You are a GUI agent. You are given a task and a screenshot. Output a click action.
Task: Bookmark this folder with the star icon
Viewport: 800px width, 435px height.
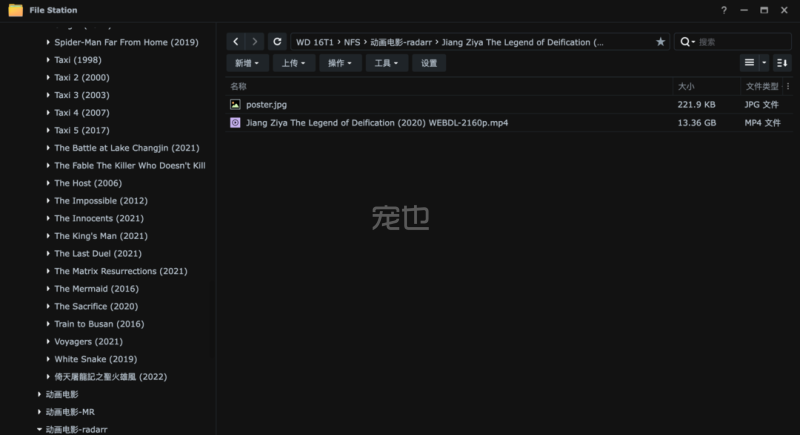pyautogui.click(x=660, y=42)
